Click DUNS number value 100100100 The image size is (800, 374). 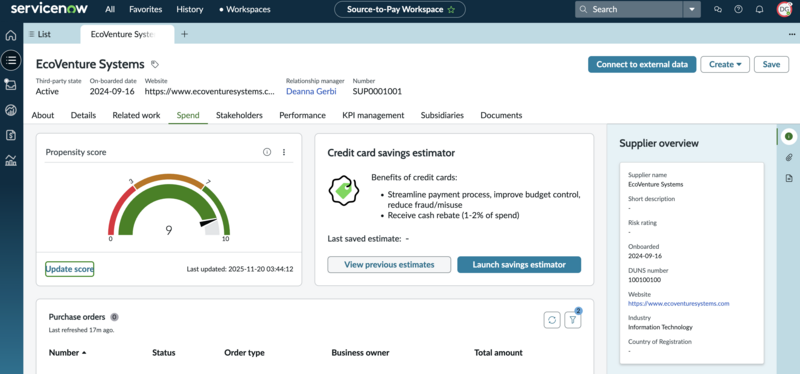[x=645, y=280]
